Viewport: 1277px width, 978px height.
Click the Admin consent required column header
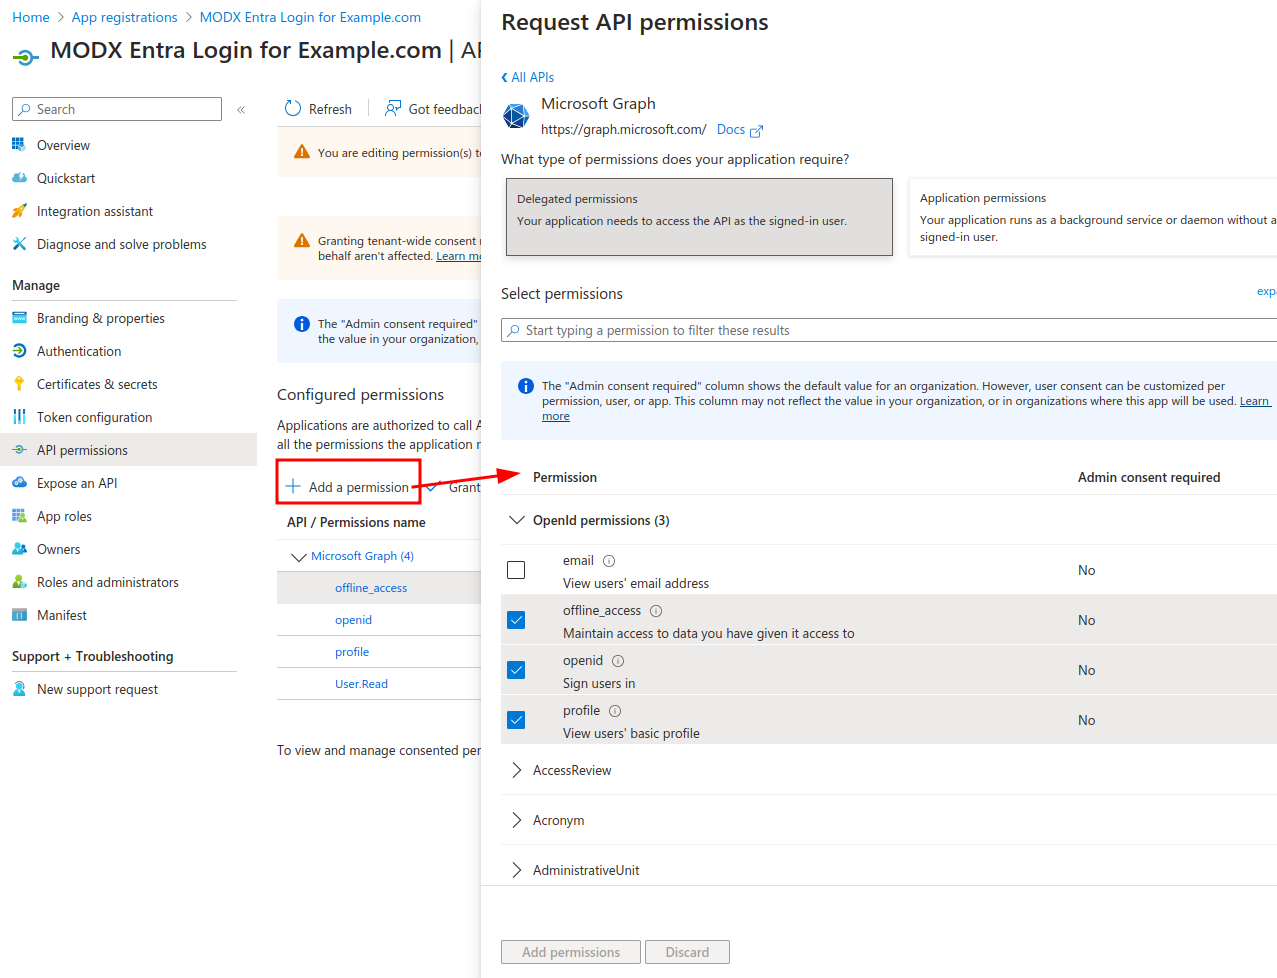point(1149,477)
